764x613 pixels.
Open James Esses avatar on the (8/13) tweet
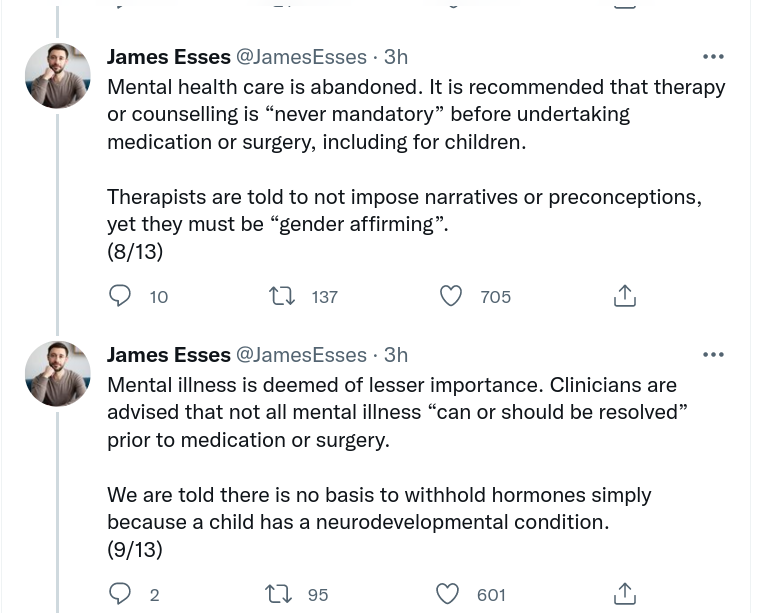[x=58, y=76]
